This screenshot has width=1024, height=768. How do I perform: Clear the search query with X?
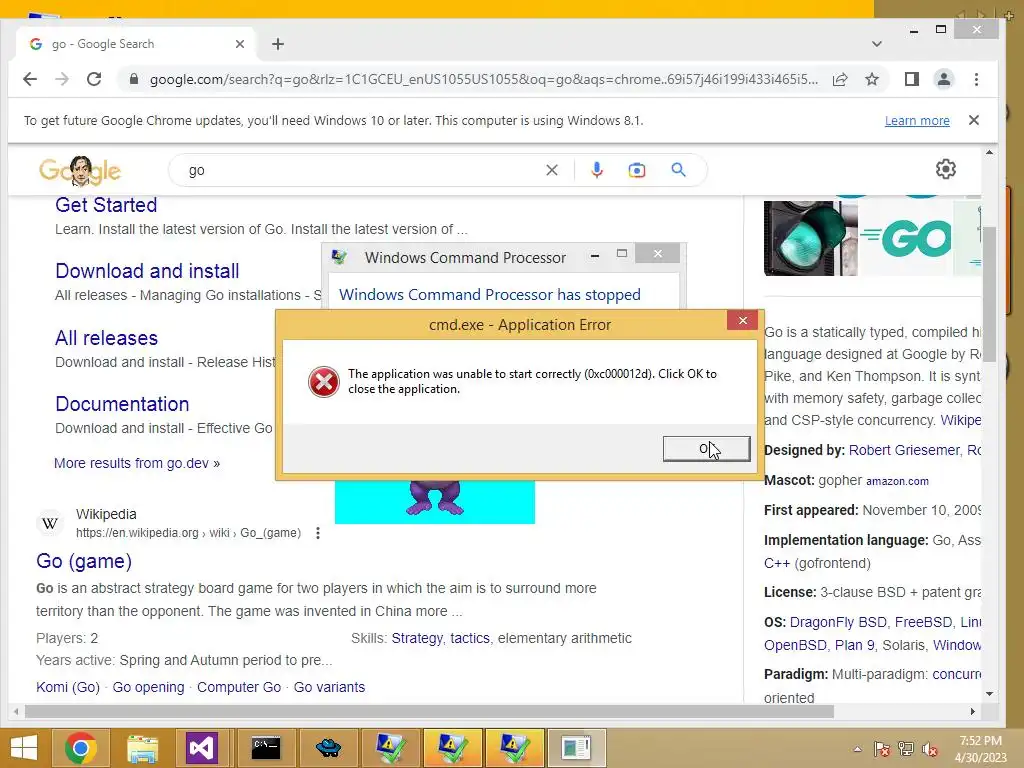pyautogui.click(x=552, y=170)
